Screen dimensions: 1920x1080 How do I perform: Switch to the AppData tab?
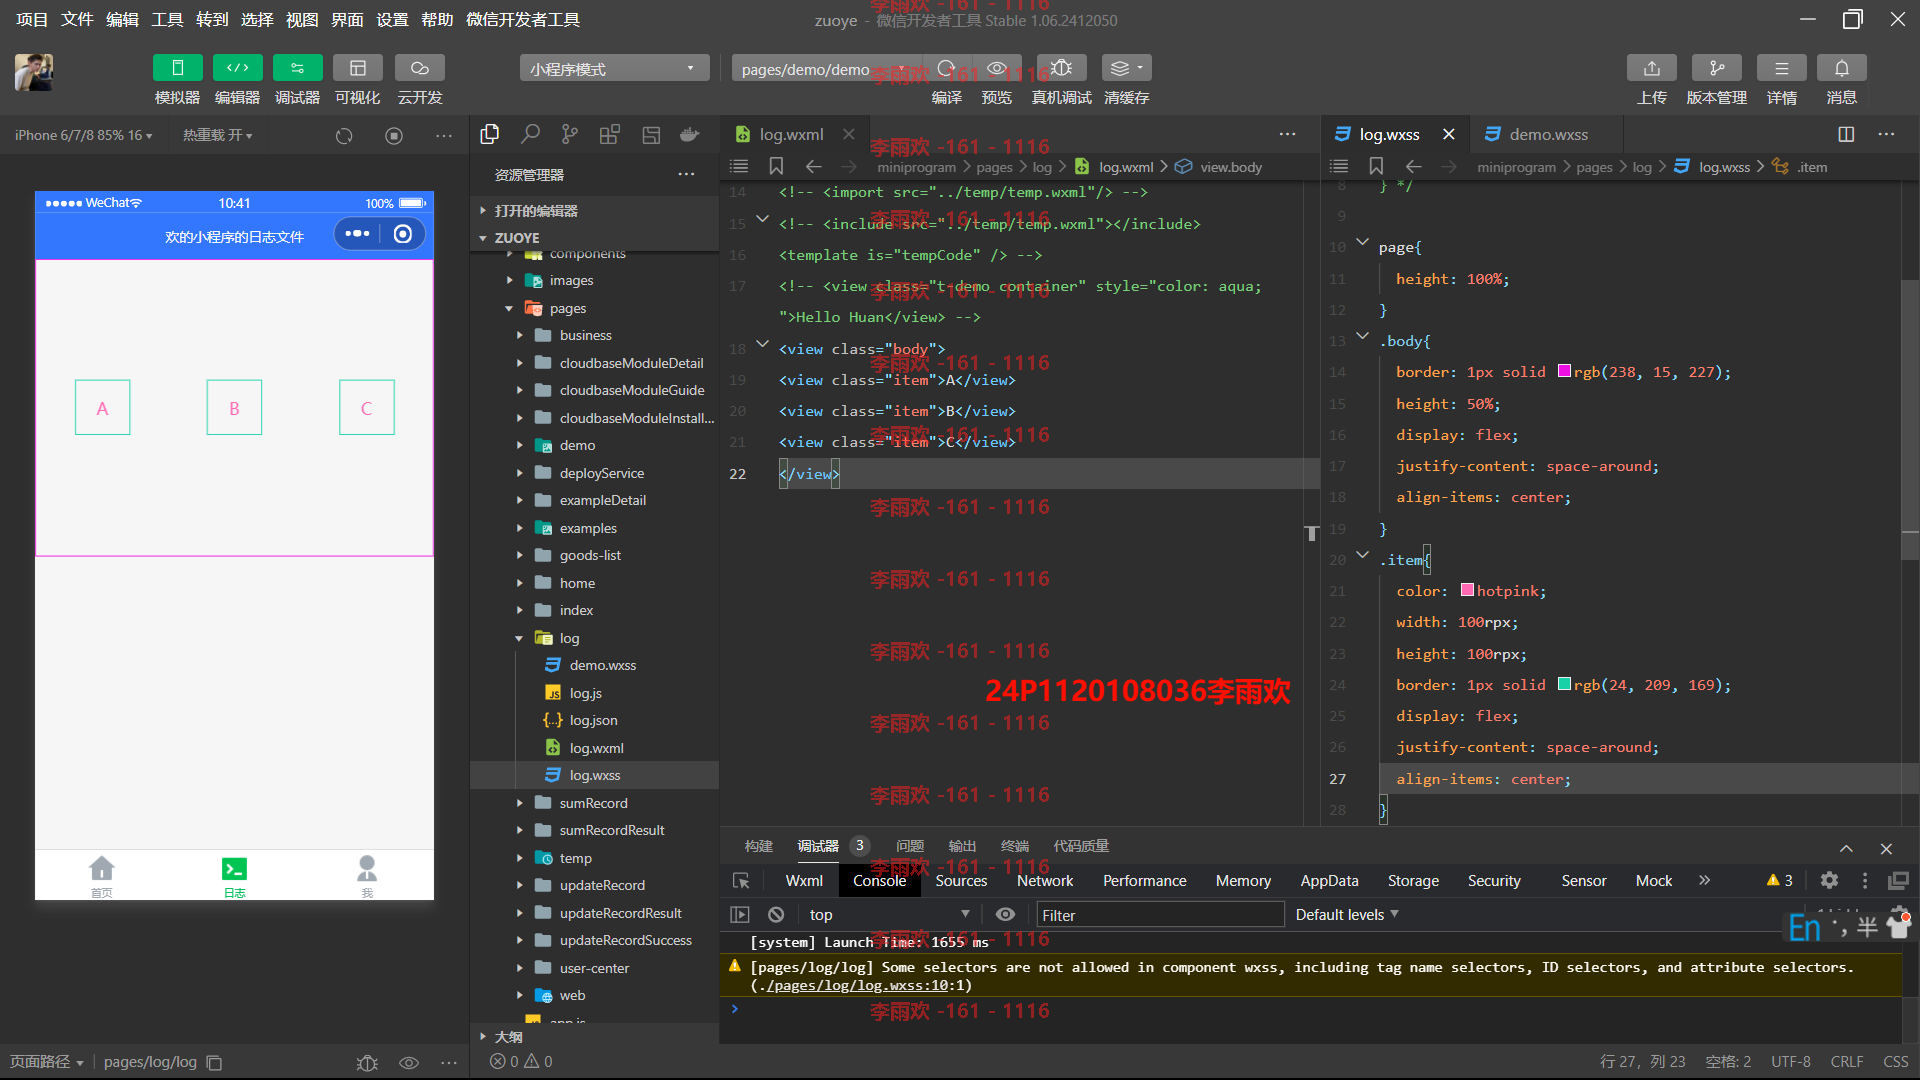click(1329, 881)
